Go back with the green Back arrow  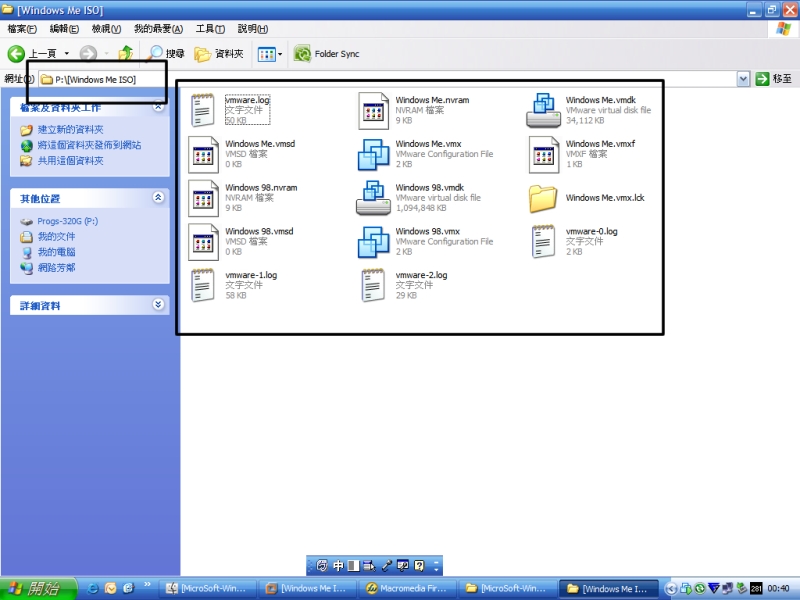pos(16,54)
